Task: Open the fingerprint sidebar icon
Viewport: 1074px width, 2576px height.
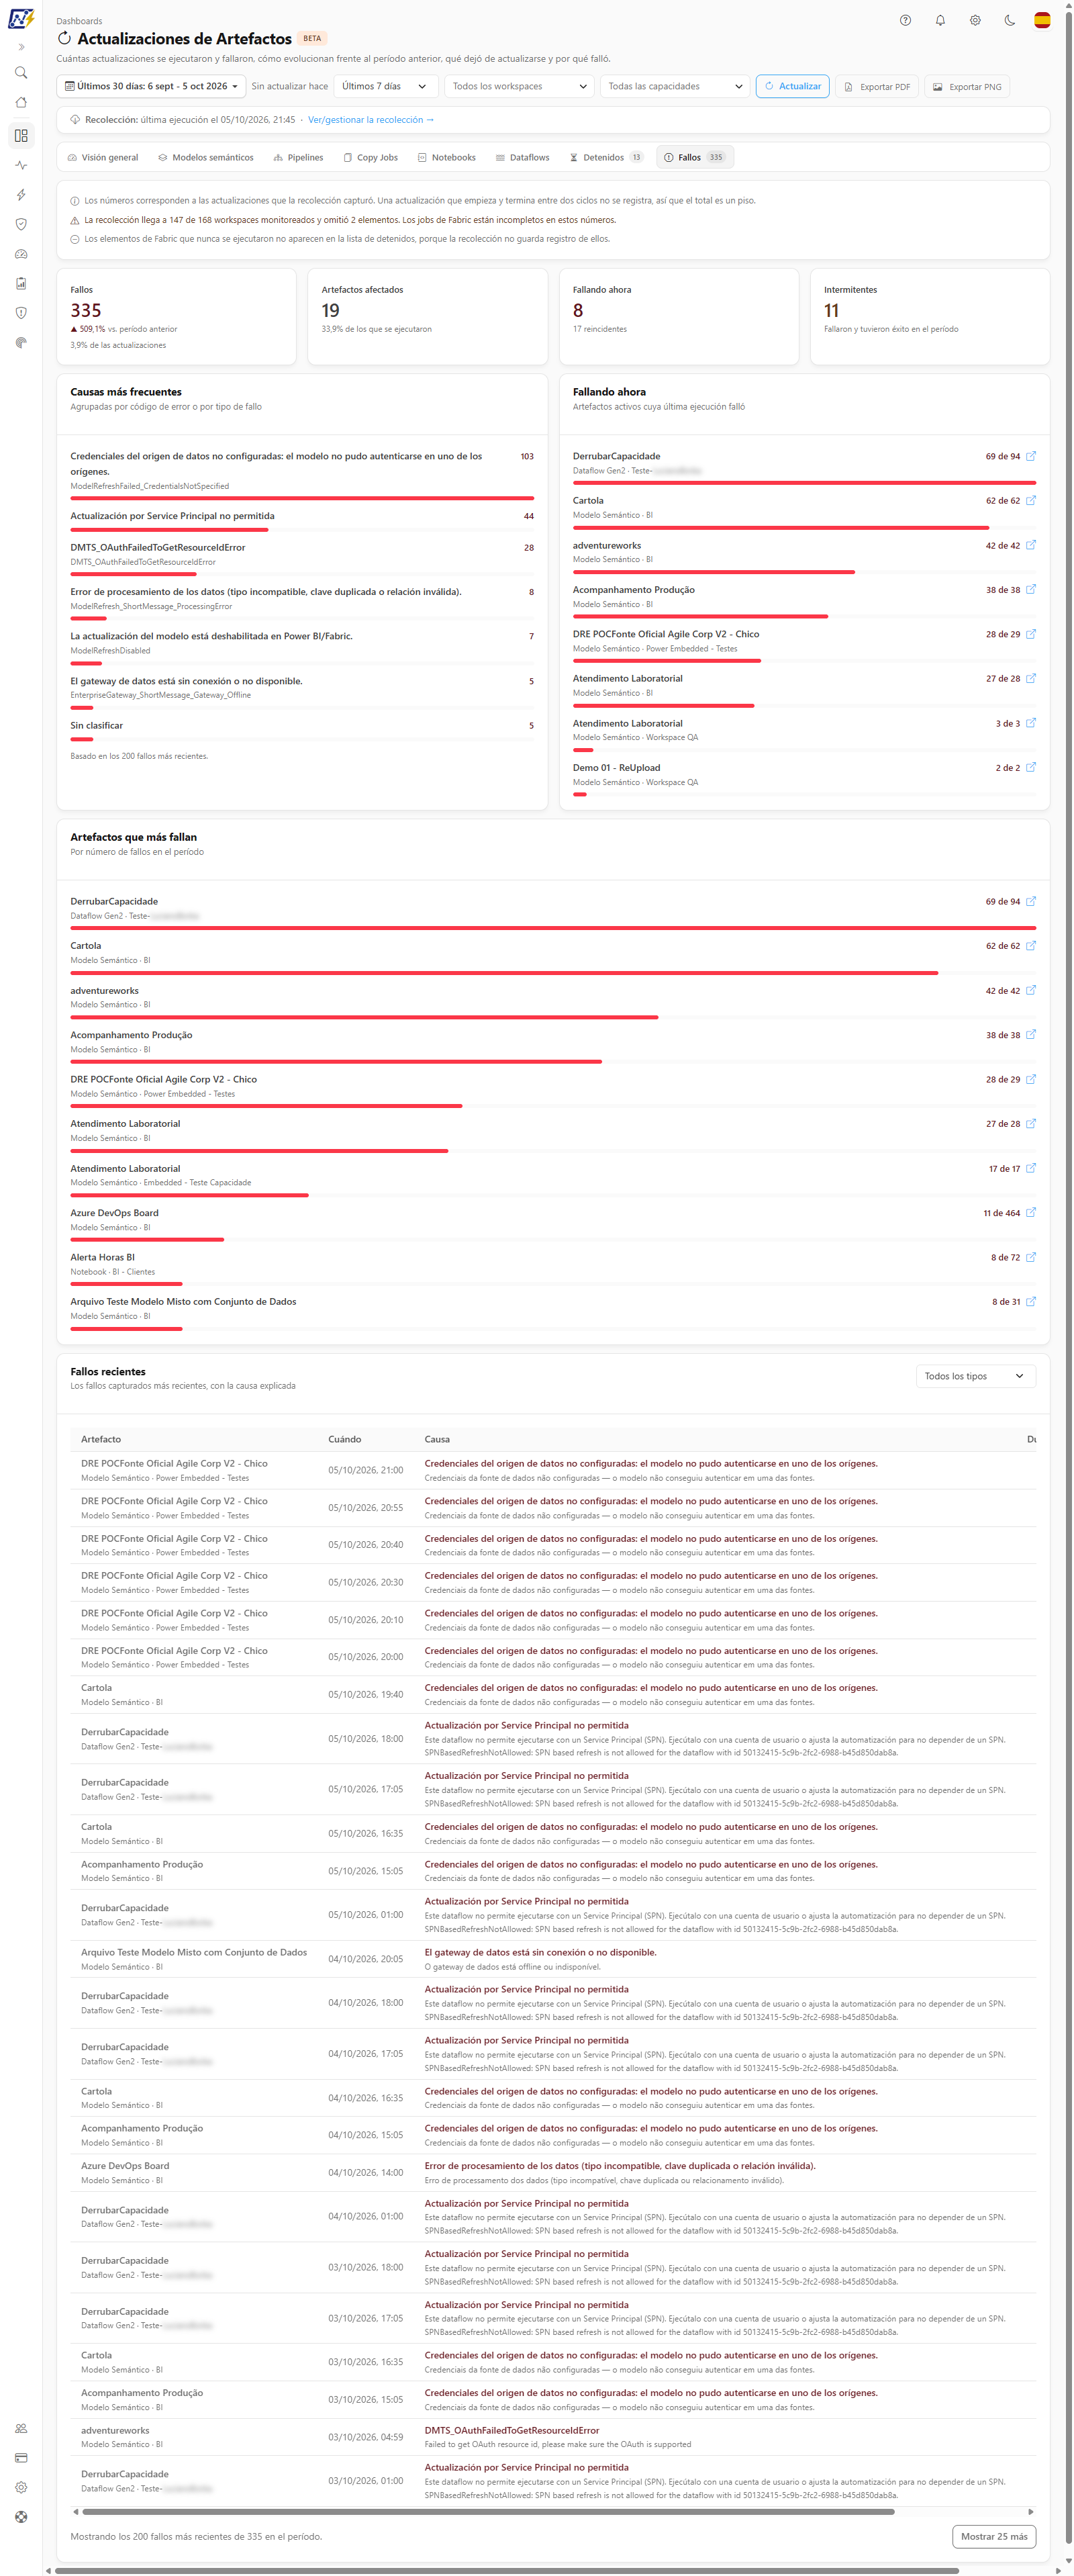Action: (x=21, y=342)
